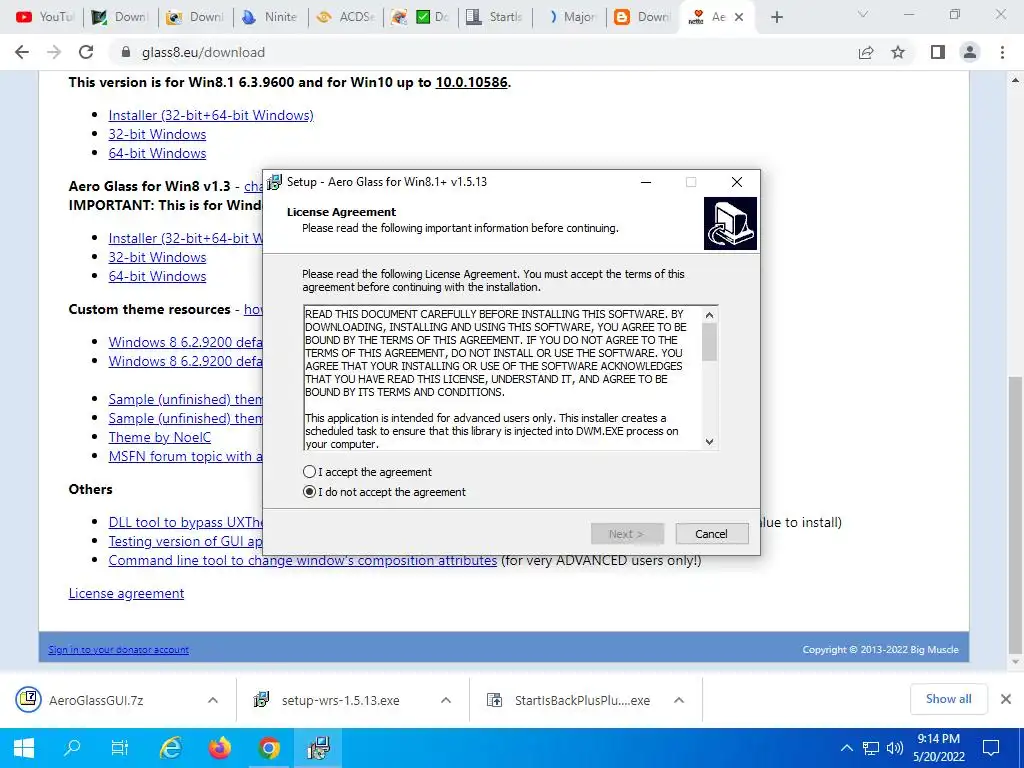Open Chrome from taskbar
Image resolution: width=1024 pixels, height=768 pixels.
pyautogui.click(x=268, y=748)
